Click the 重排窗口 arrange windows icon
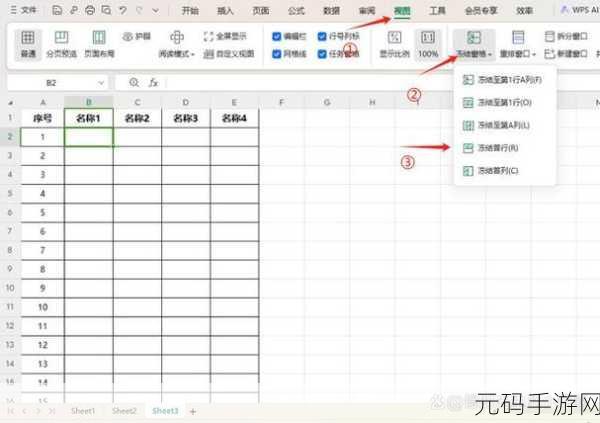Viewport: 600px width, 423px height. coord(518,38)
